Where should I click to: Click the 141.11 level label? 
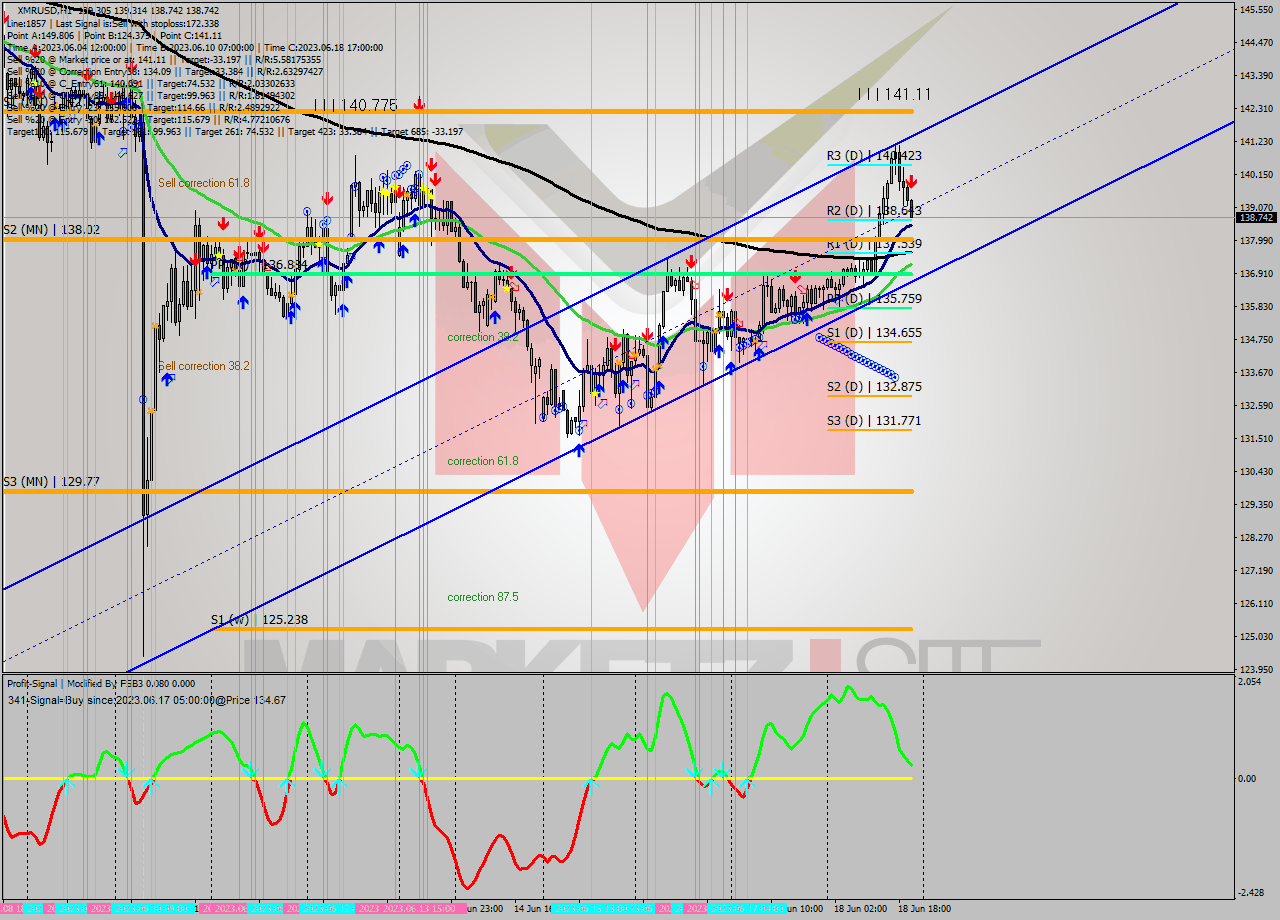coord(894,93)
